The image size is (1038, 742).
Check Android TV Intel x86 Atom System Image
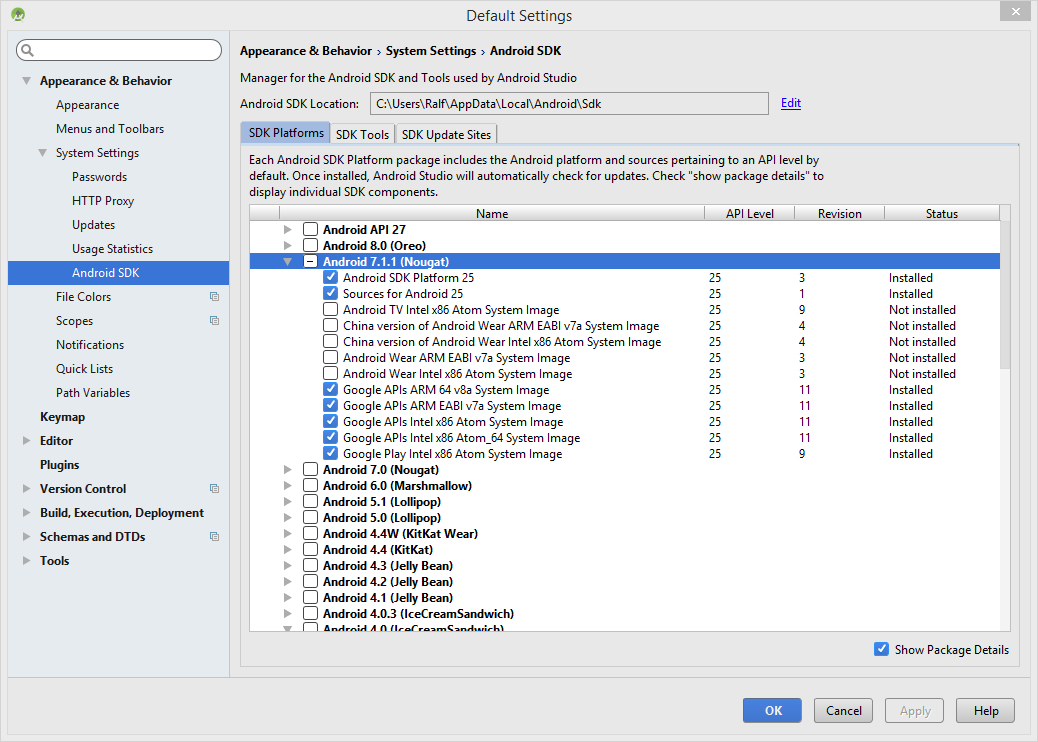[x=330, y=309]
